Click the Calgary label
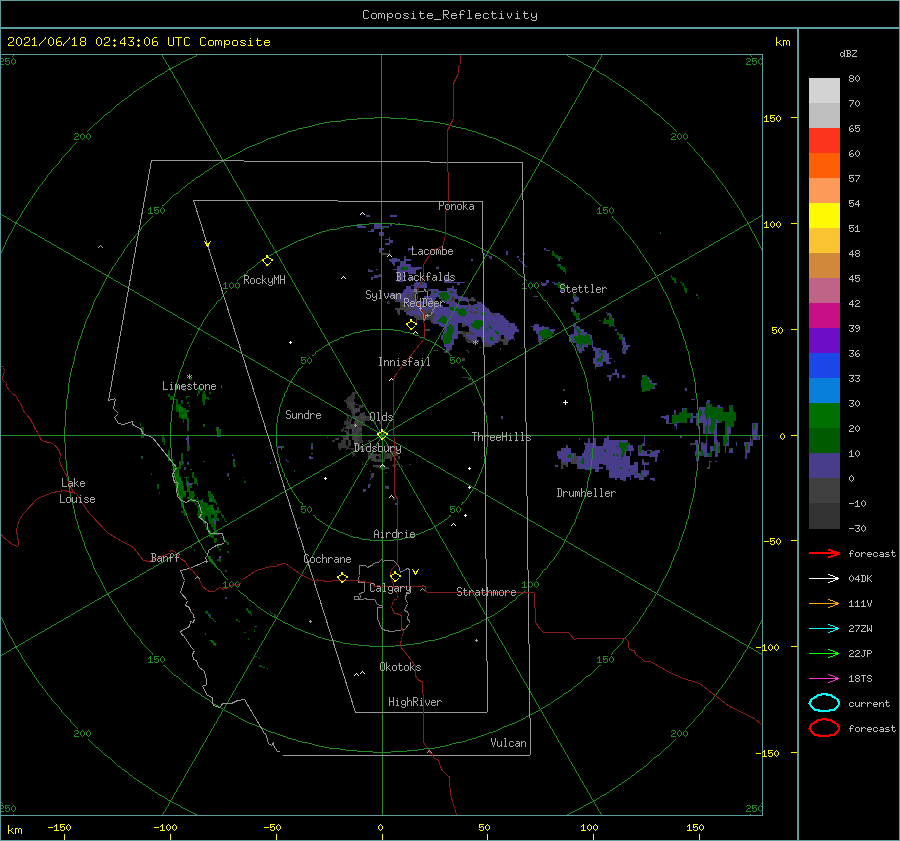900x841 pixels. pos(390,588)
